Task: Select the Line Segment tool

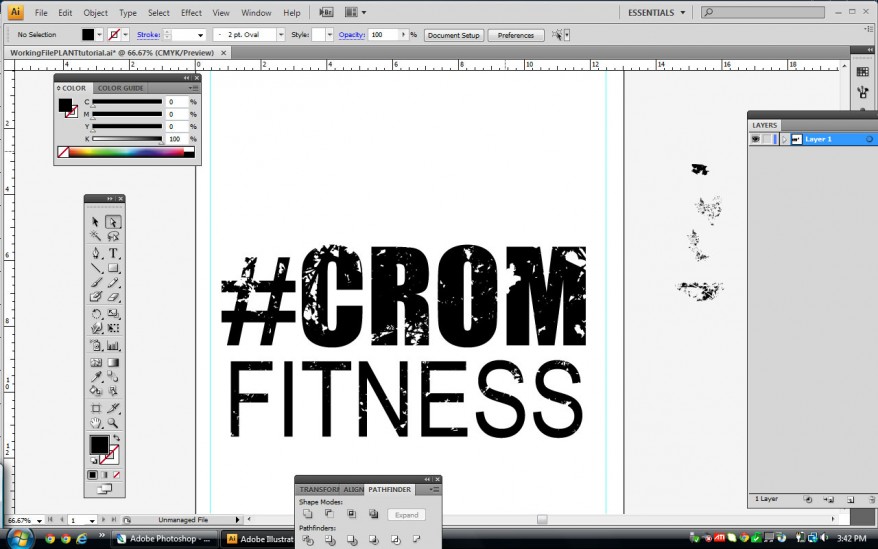Action: 96,268
